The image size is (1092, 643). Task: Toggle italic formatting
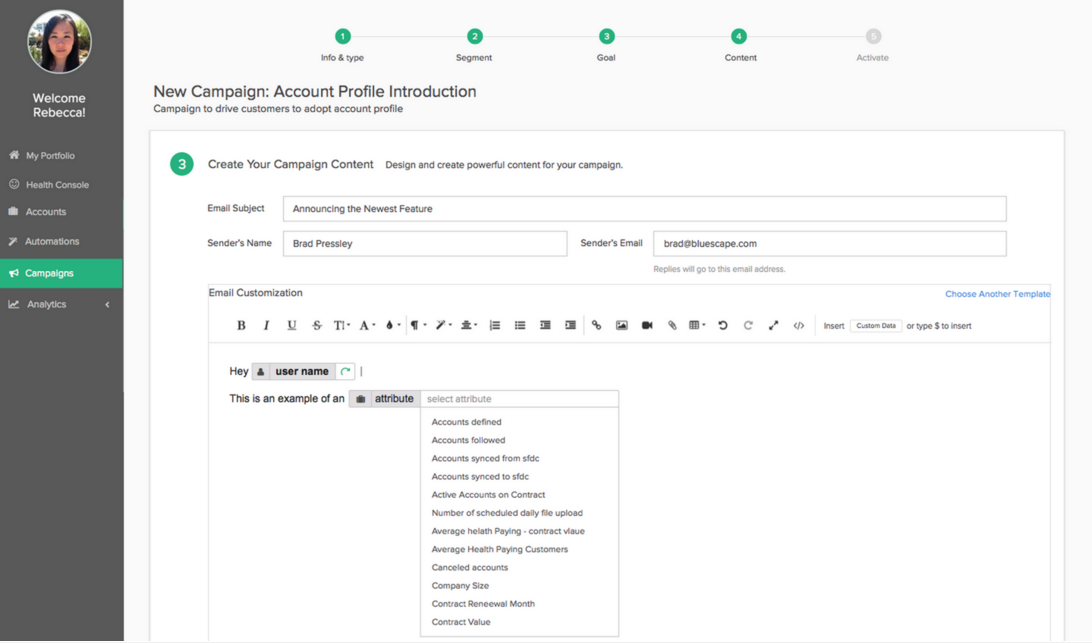point(266,325)
